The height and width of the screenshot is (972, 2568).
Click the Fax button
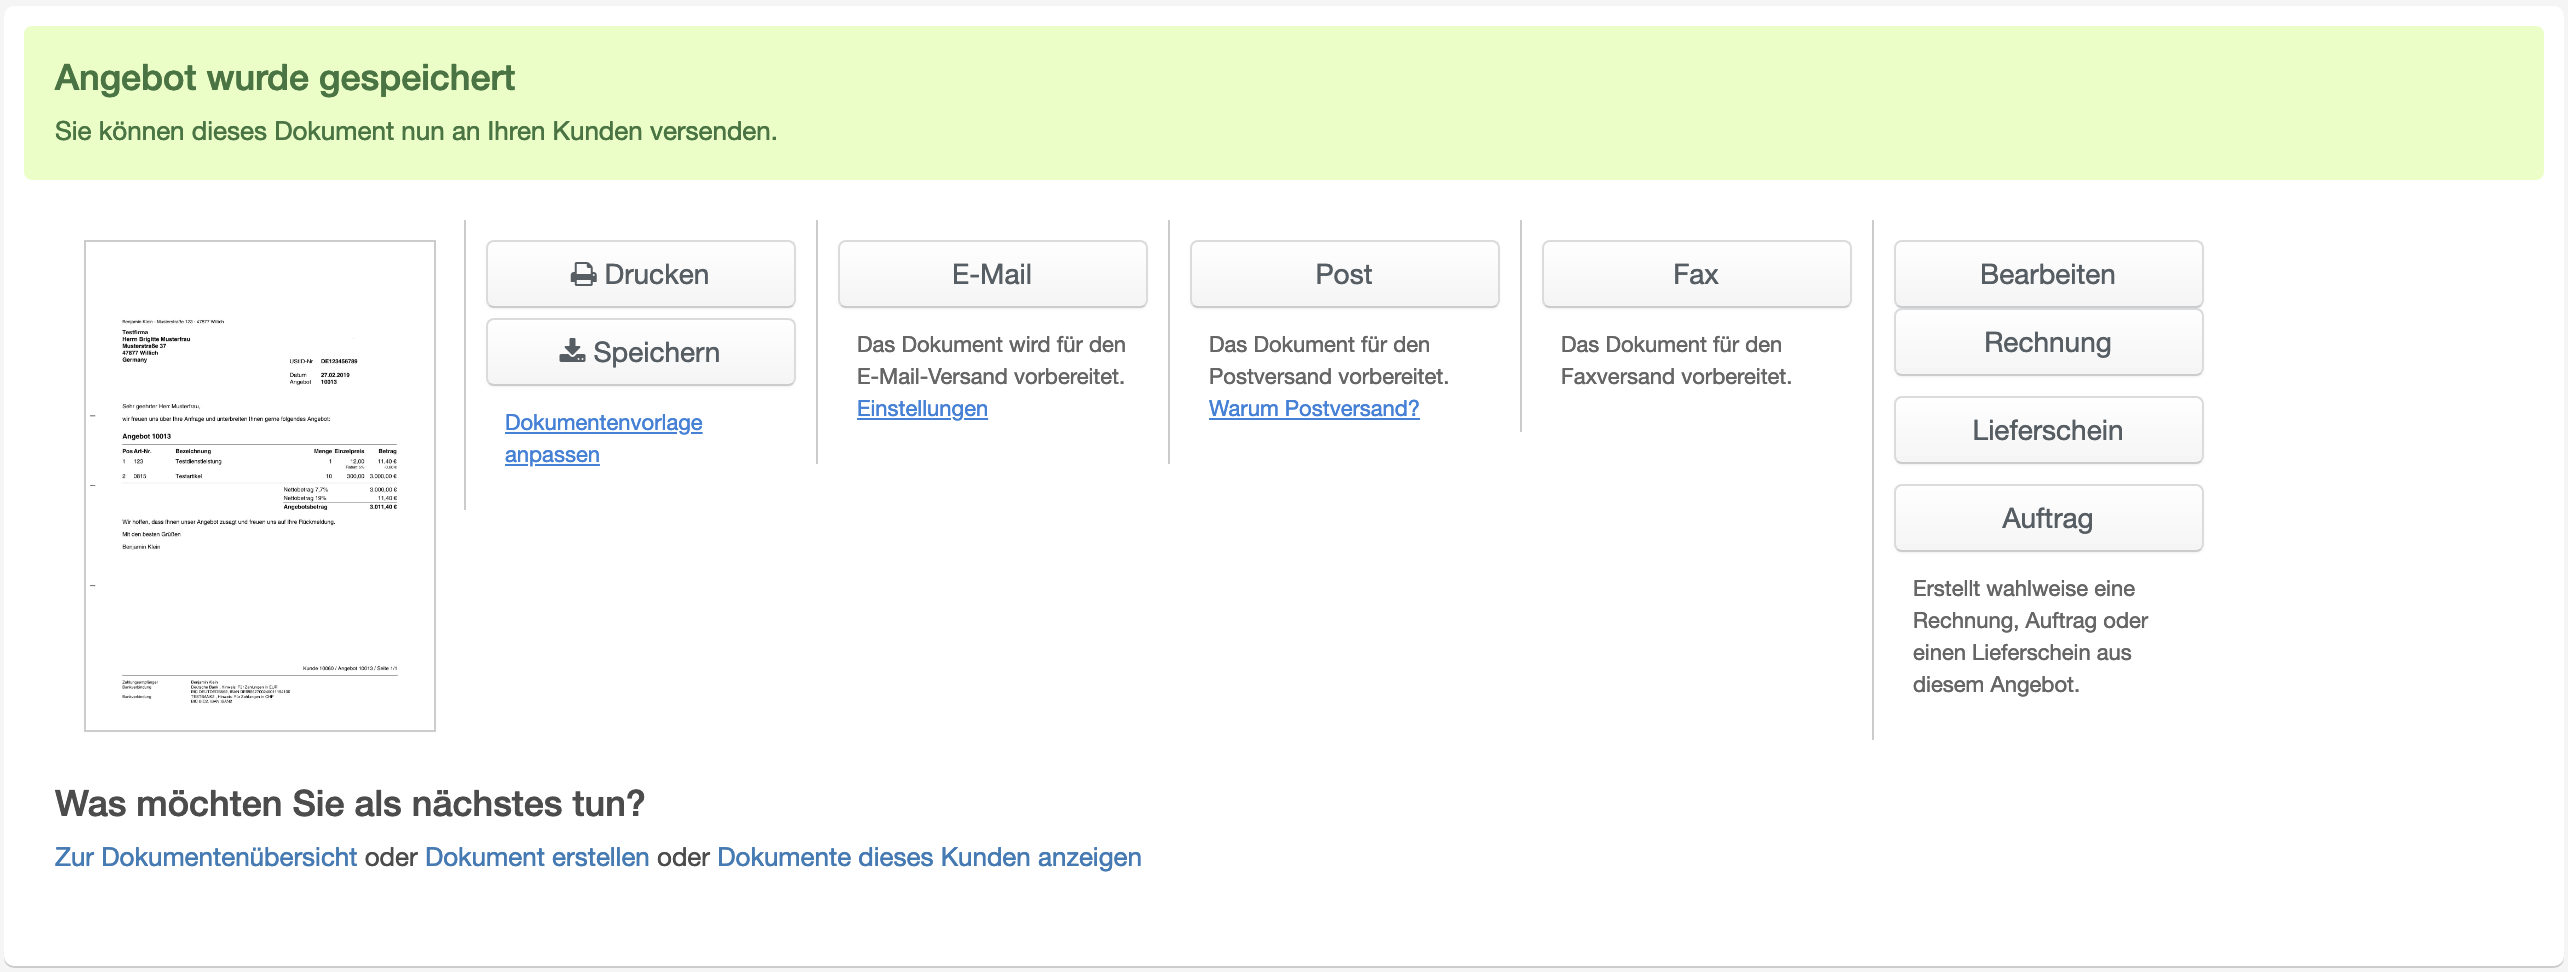coord(1696,274)
